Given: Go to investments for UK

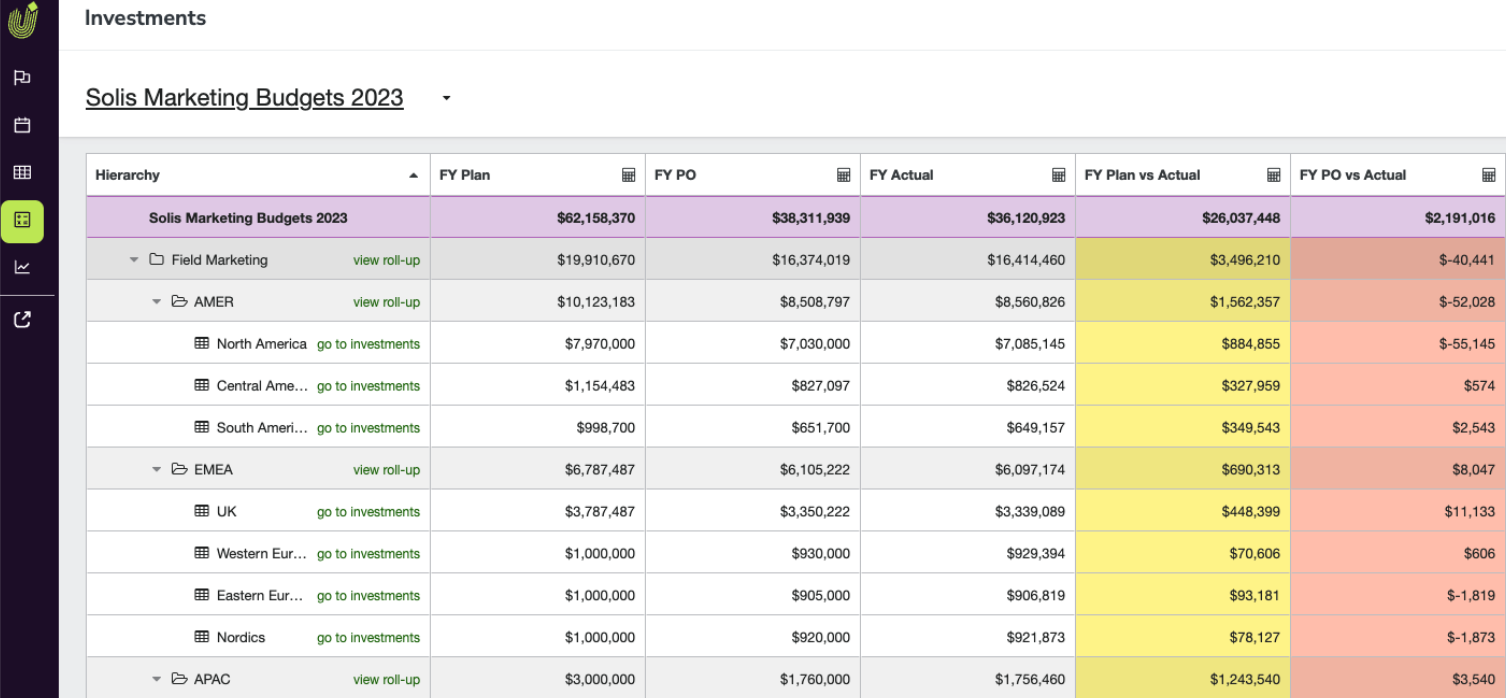Looking at the screenshot, I should 368,512.
